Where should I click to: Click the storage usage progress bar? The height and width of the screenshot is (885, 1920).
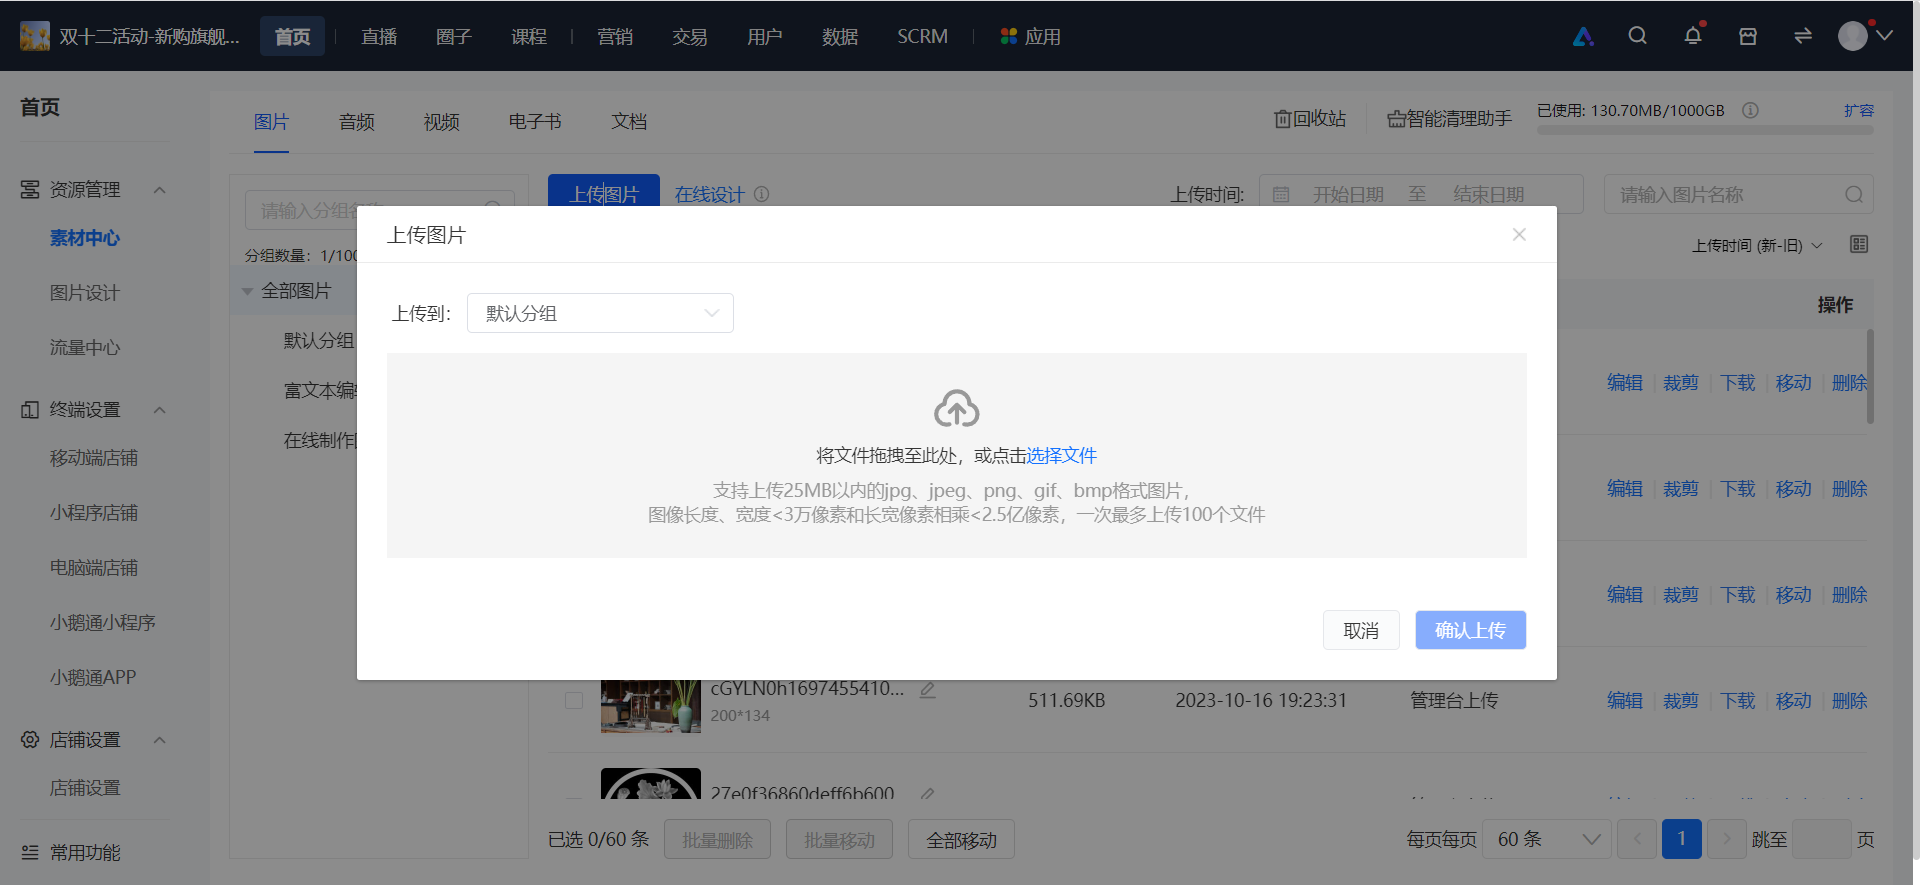(x=1705, y=130)
